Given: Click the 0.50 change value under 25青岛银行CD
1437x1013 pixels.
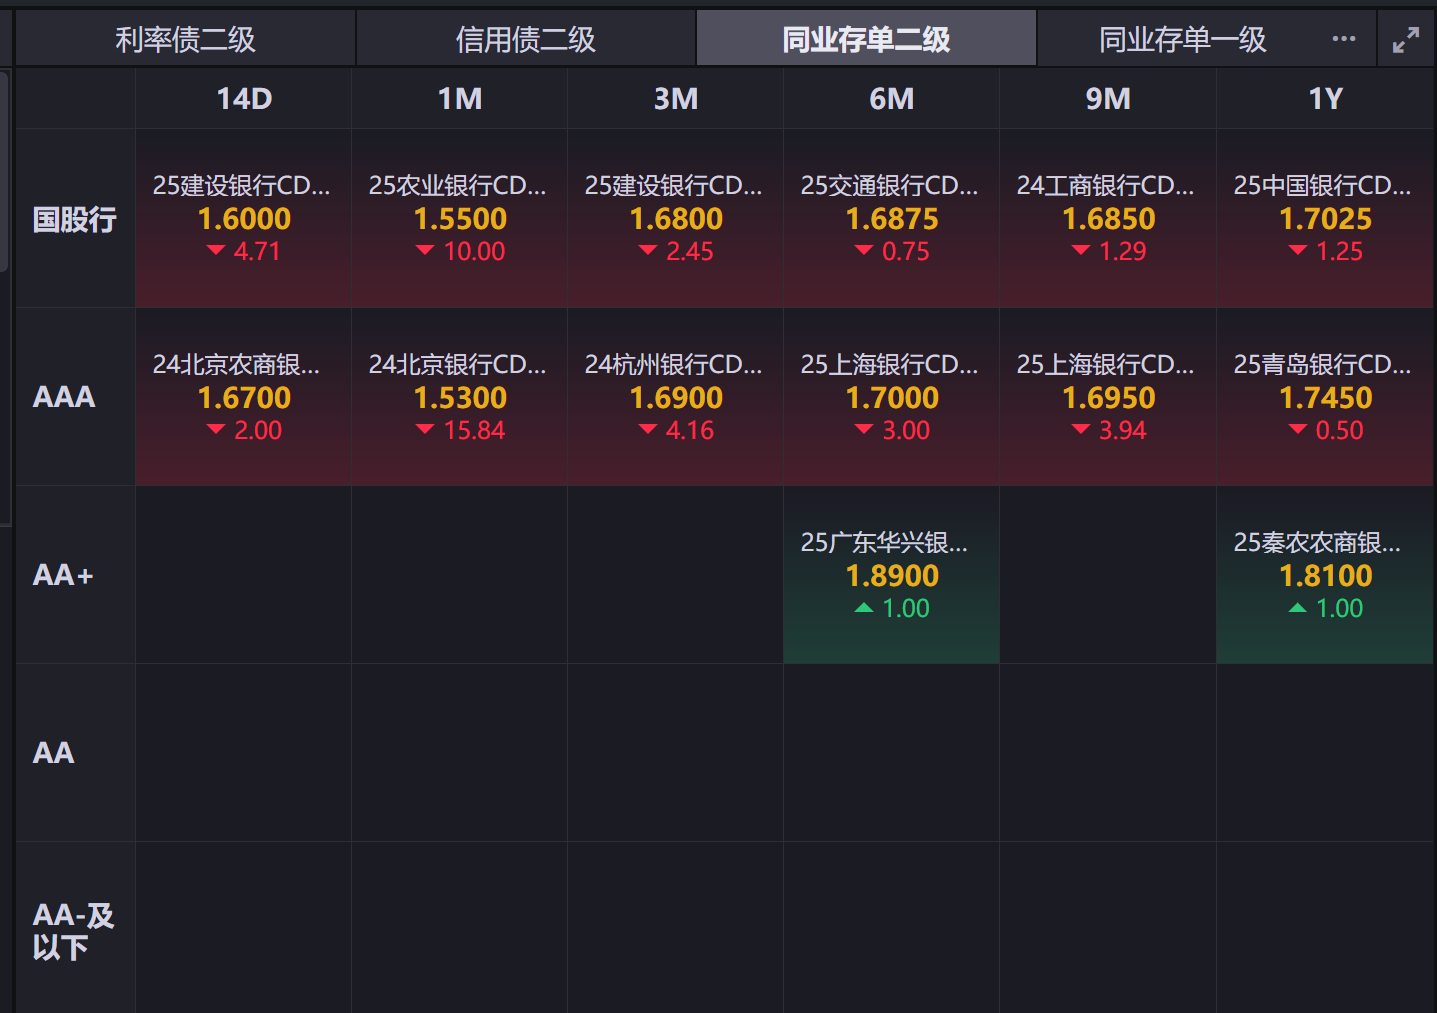Looking at the screenshot, I should [x=1339, y=431].
